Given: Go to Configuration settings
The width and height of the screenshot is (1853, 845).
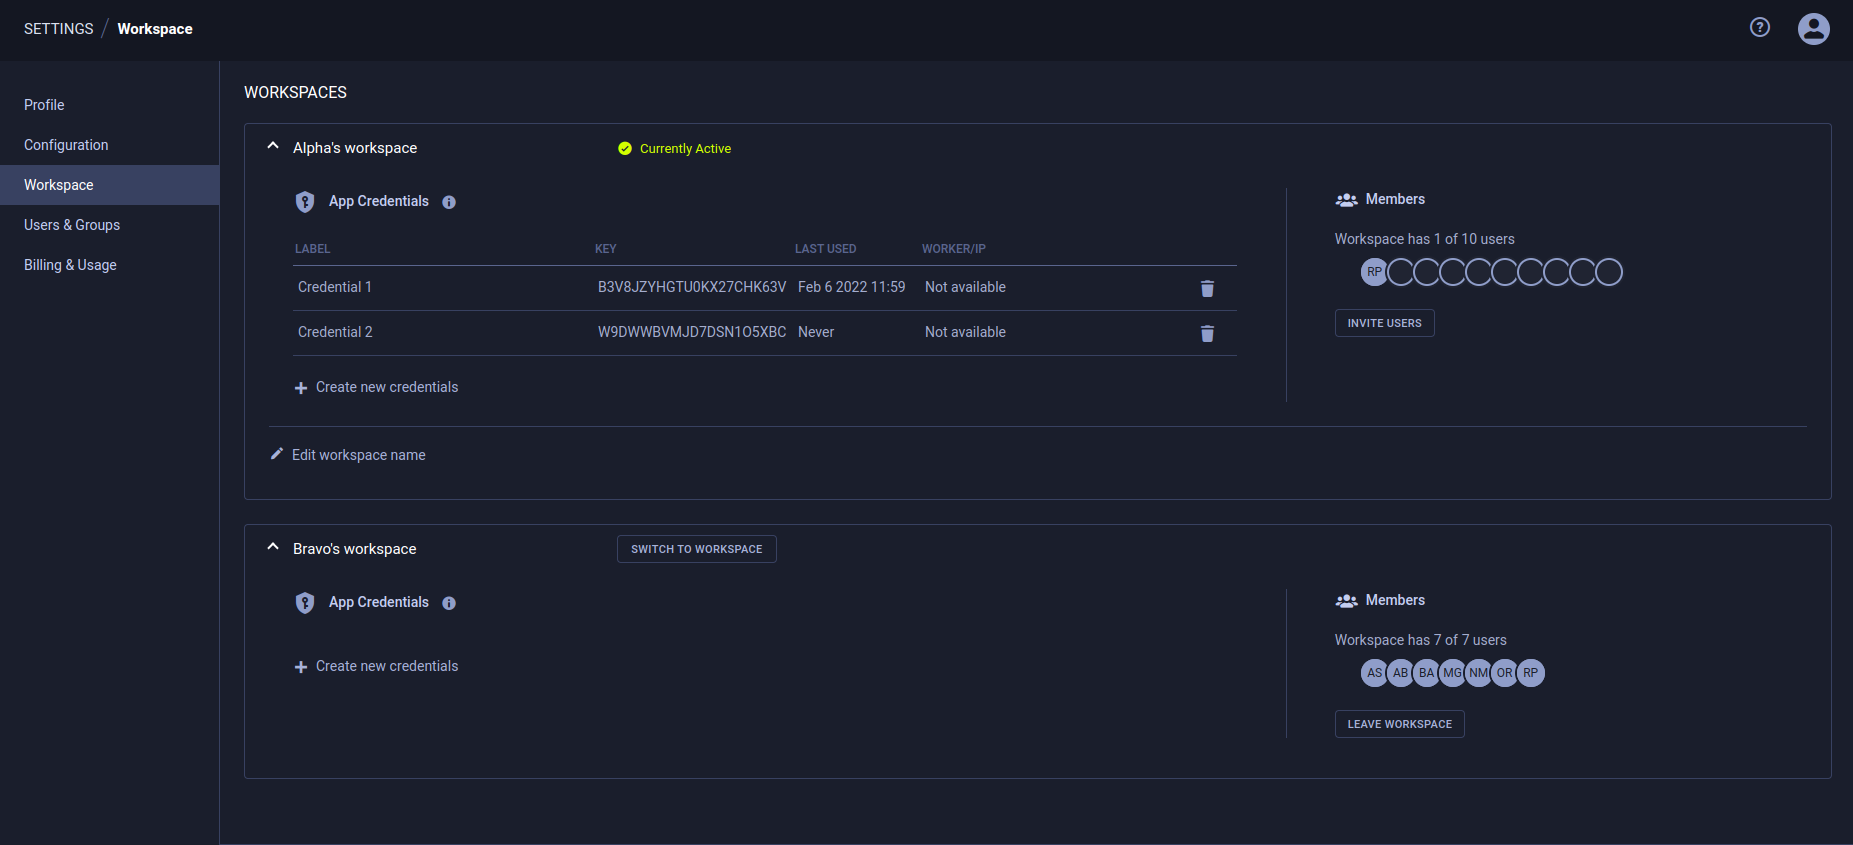Looking at the screenshot, I should point(66,145).
